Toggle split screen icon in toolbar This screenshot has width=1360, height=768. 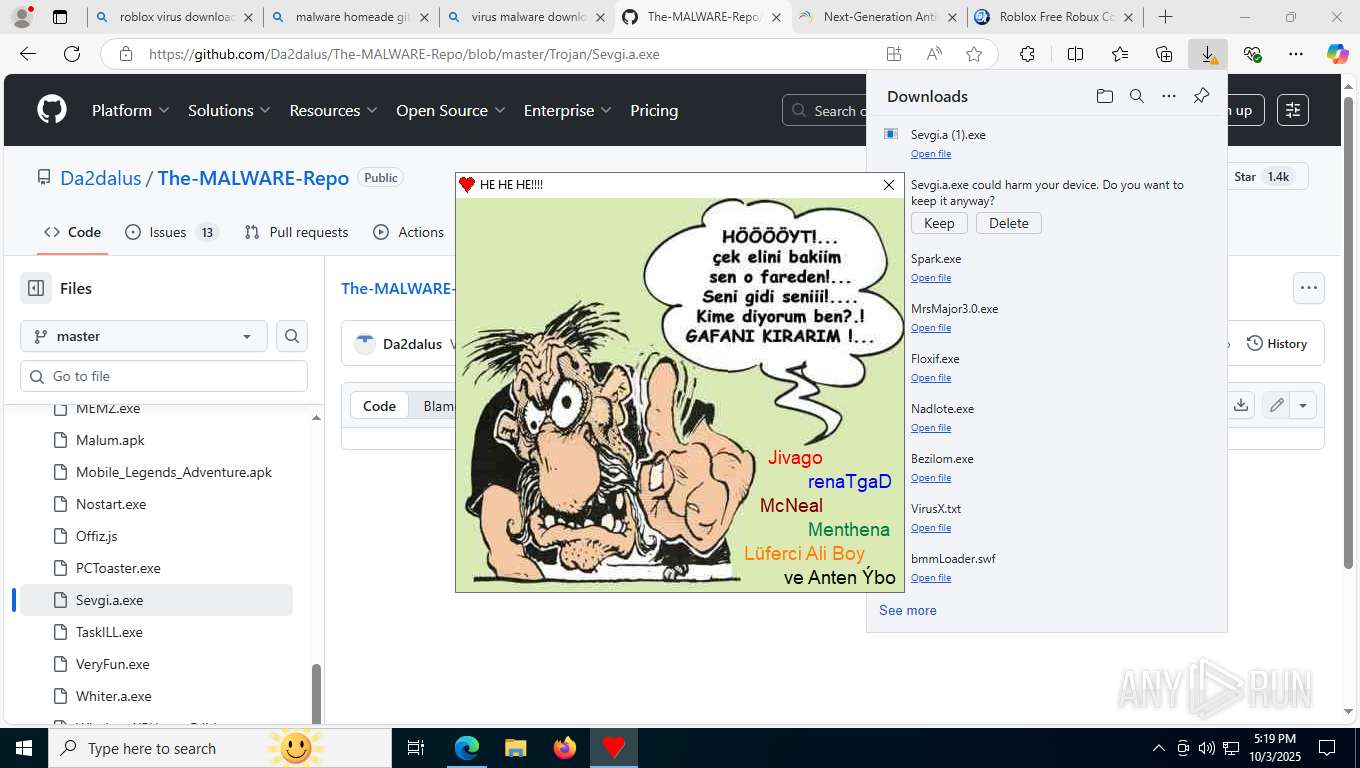1075,54
